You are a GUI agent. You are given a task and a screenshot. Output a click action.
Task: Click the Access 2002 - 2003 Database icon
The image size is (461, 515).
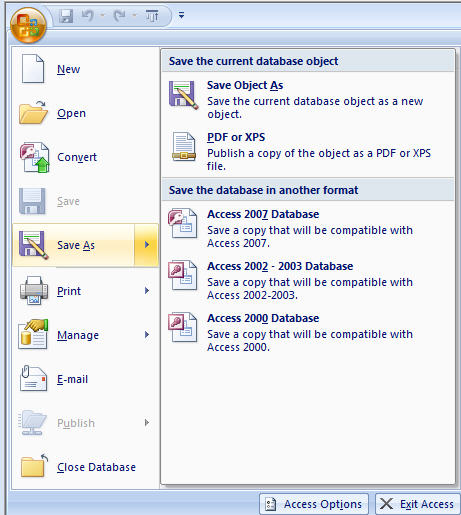(x=183, y=275)
